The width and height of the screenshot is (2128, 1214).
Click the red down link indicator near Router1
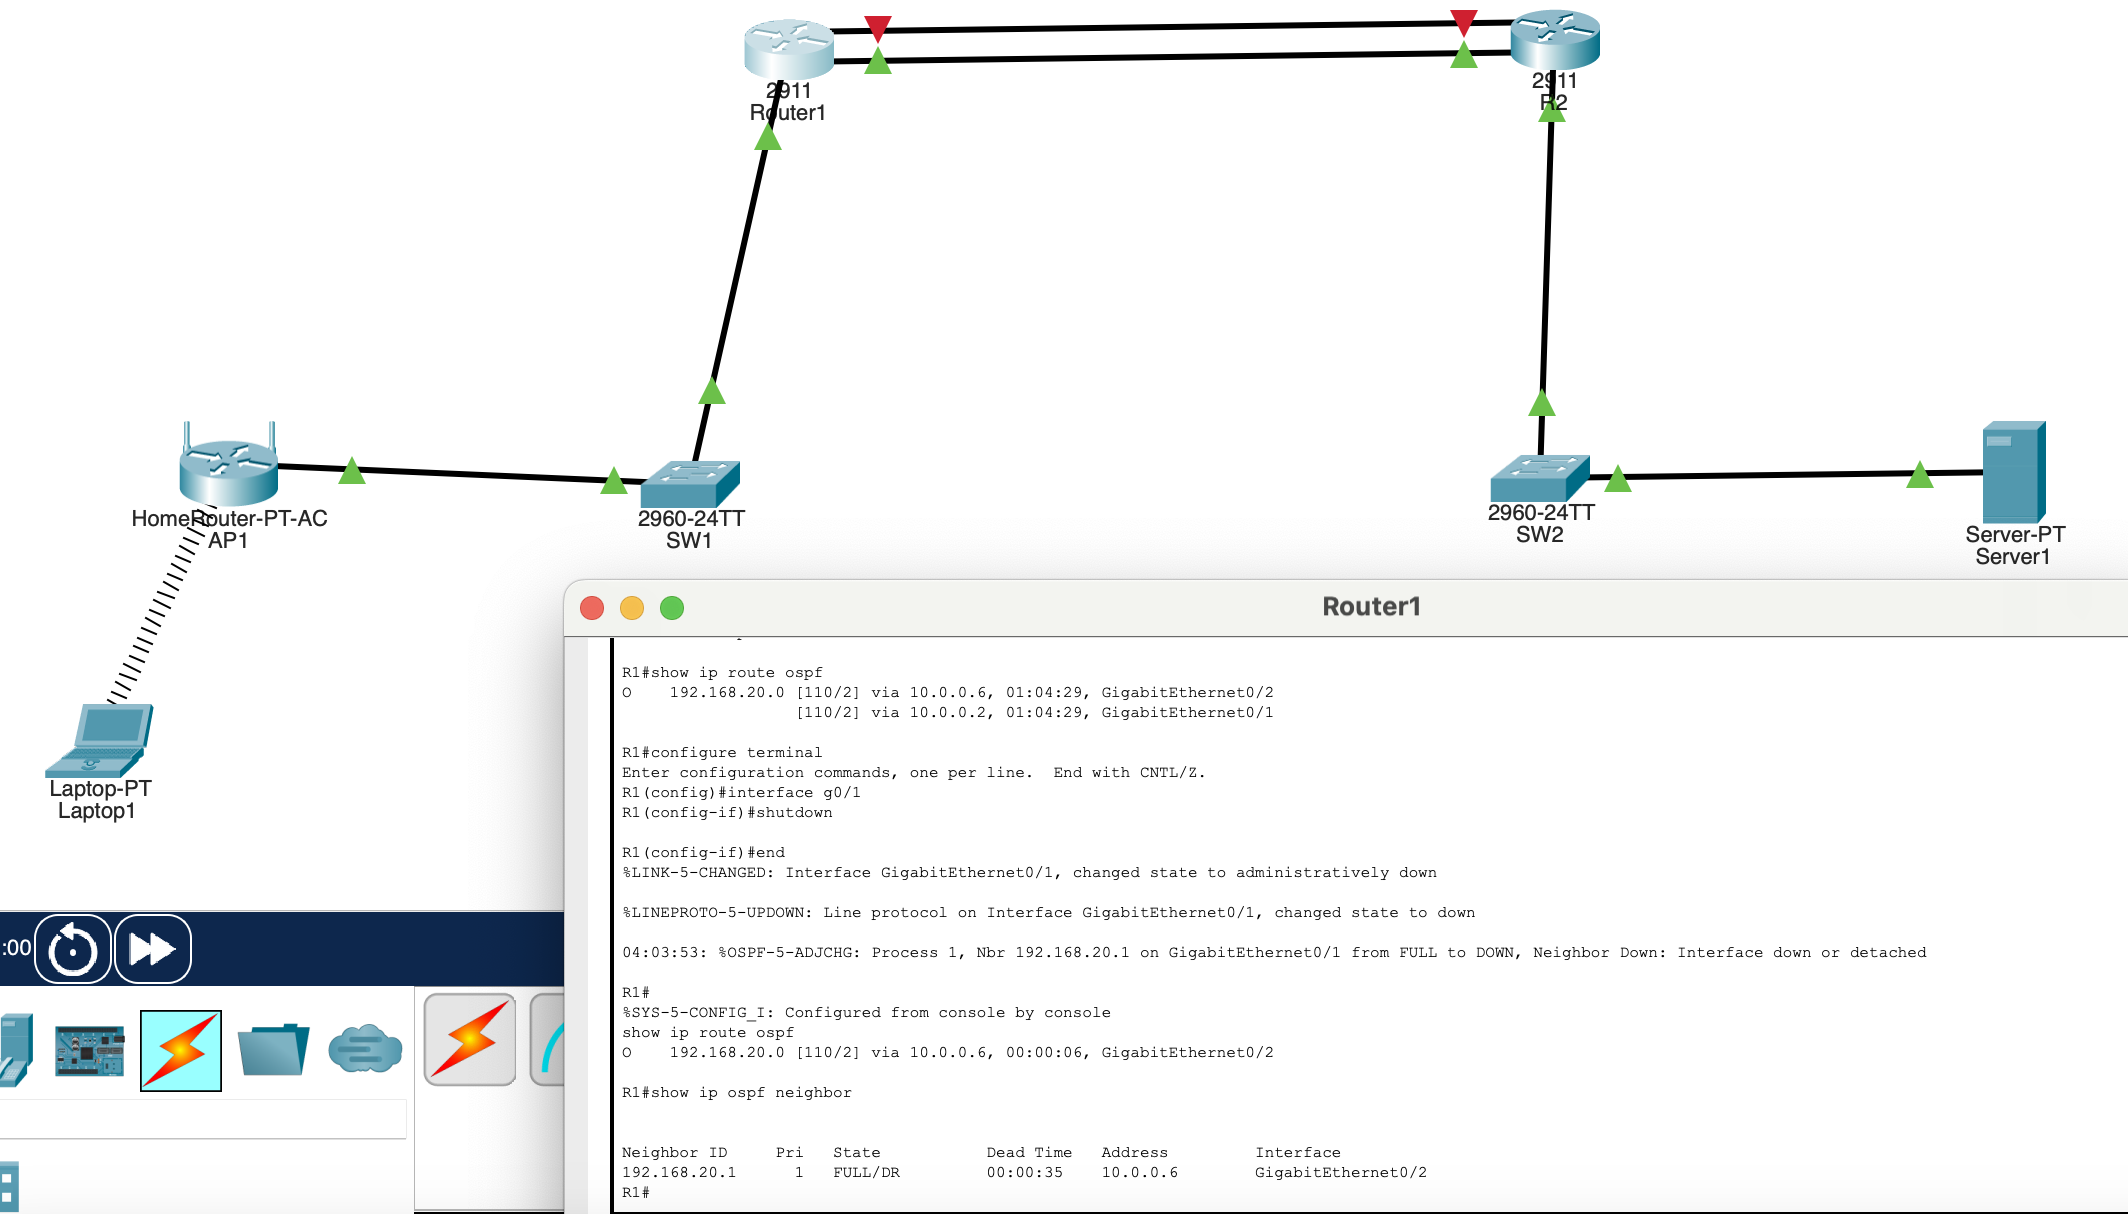[x=878, y=29]
